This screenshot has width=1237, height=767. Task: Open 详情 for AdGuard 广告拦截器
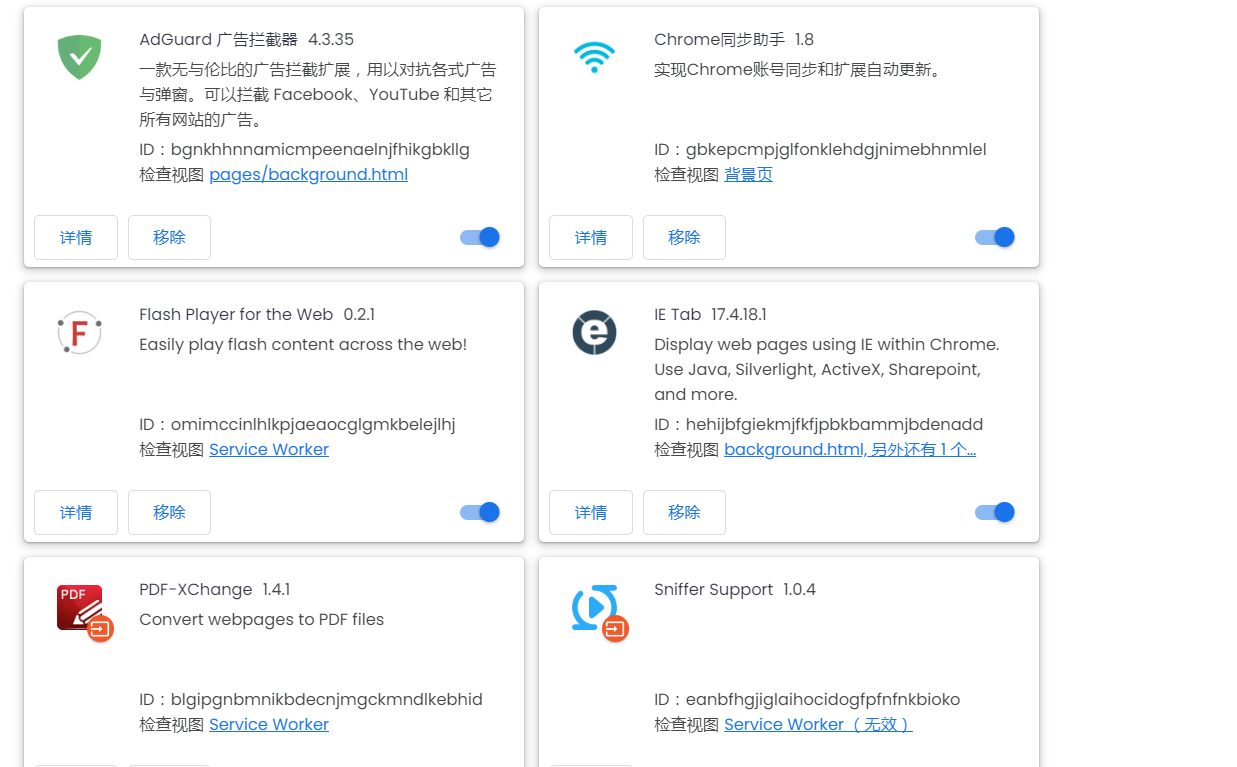(x=76, y=237)
